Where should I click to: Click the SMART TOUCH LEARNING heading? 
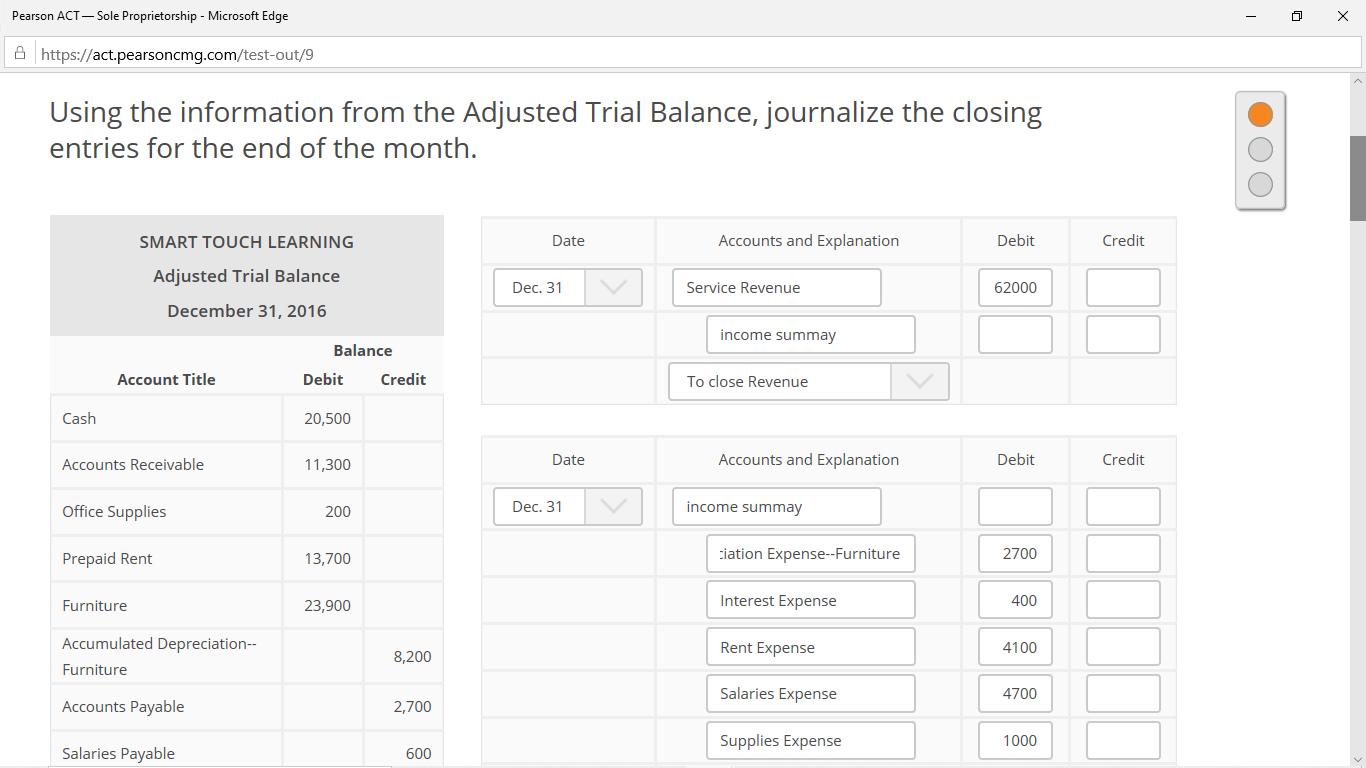pyautogui.click(x=246, y=241)
